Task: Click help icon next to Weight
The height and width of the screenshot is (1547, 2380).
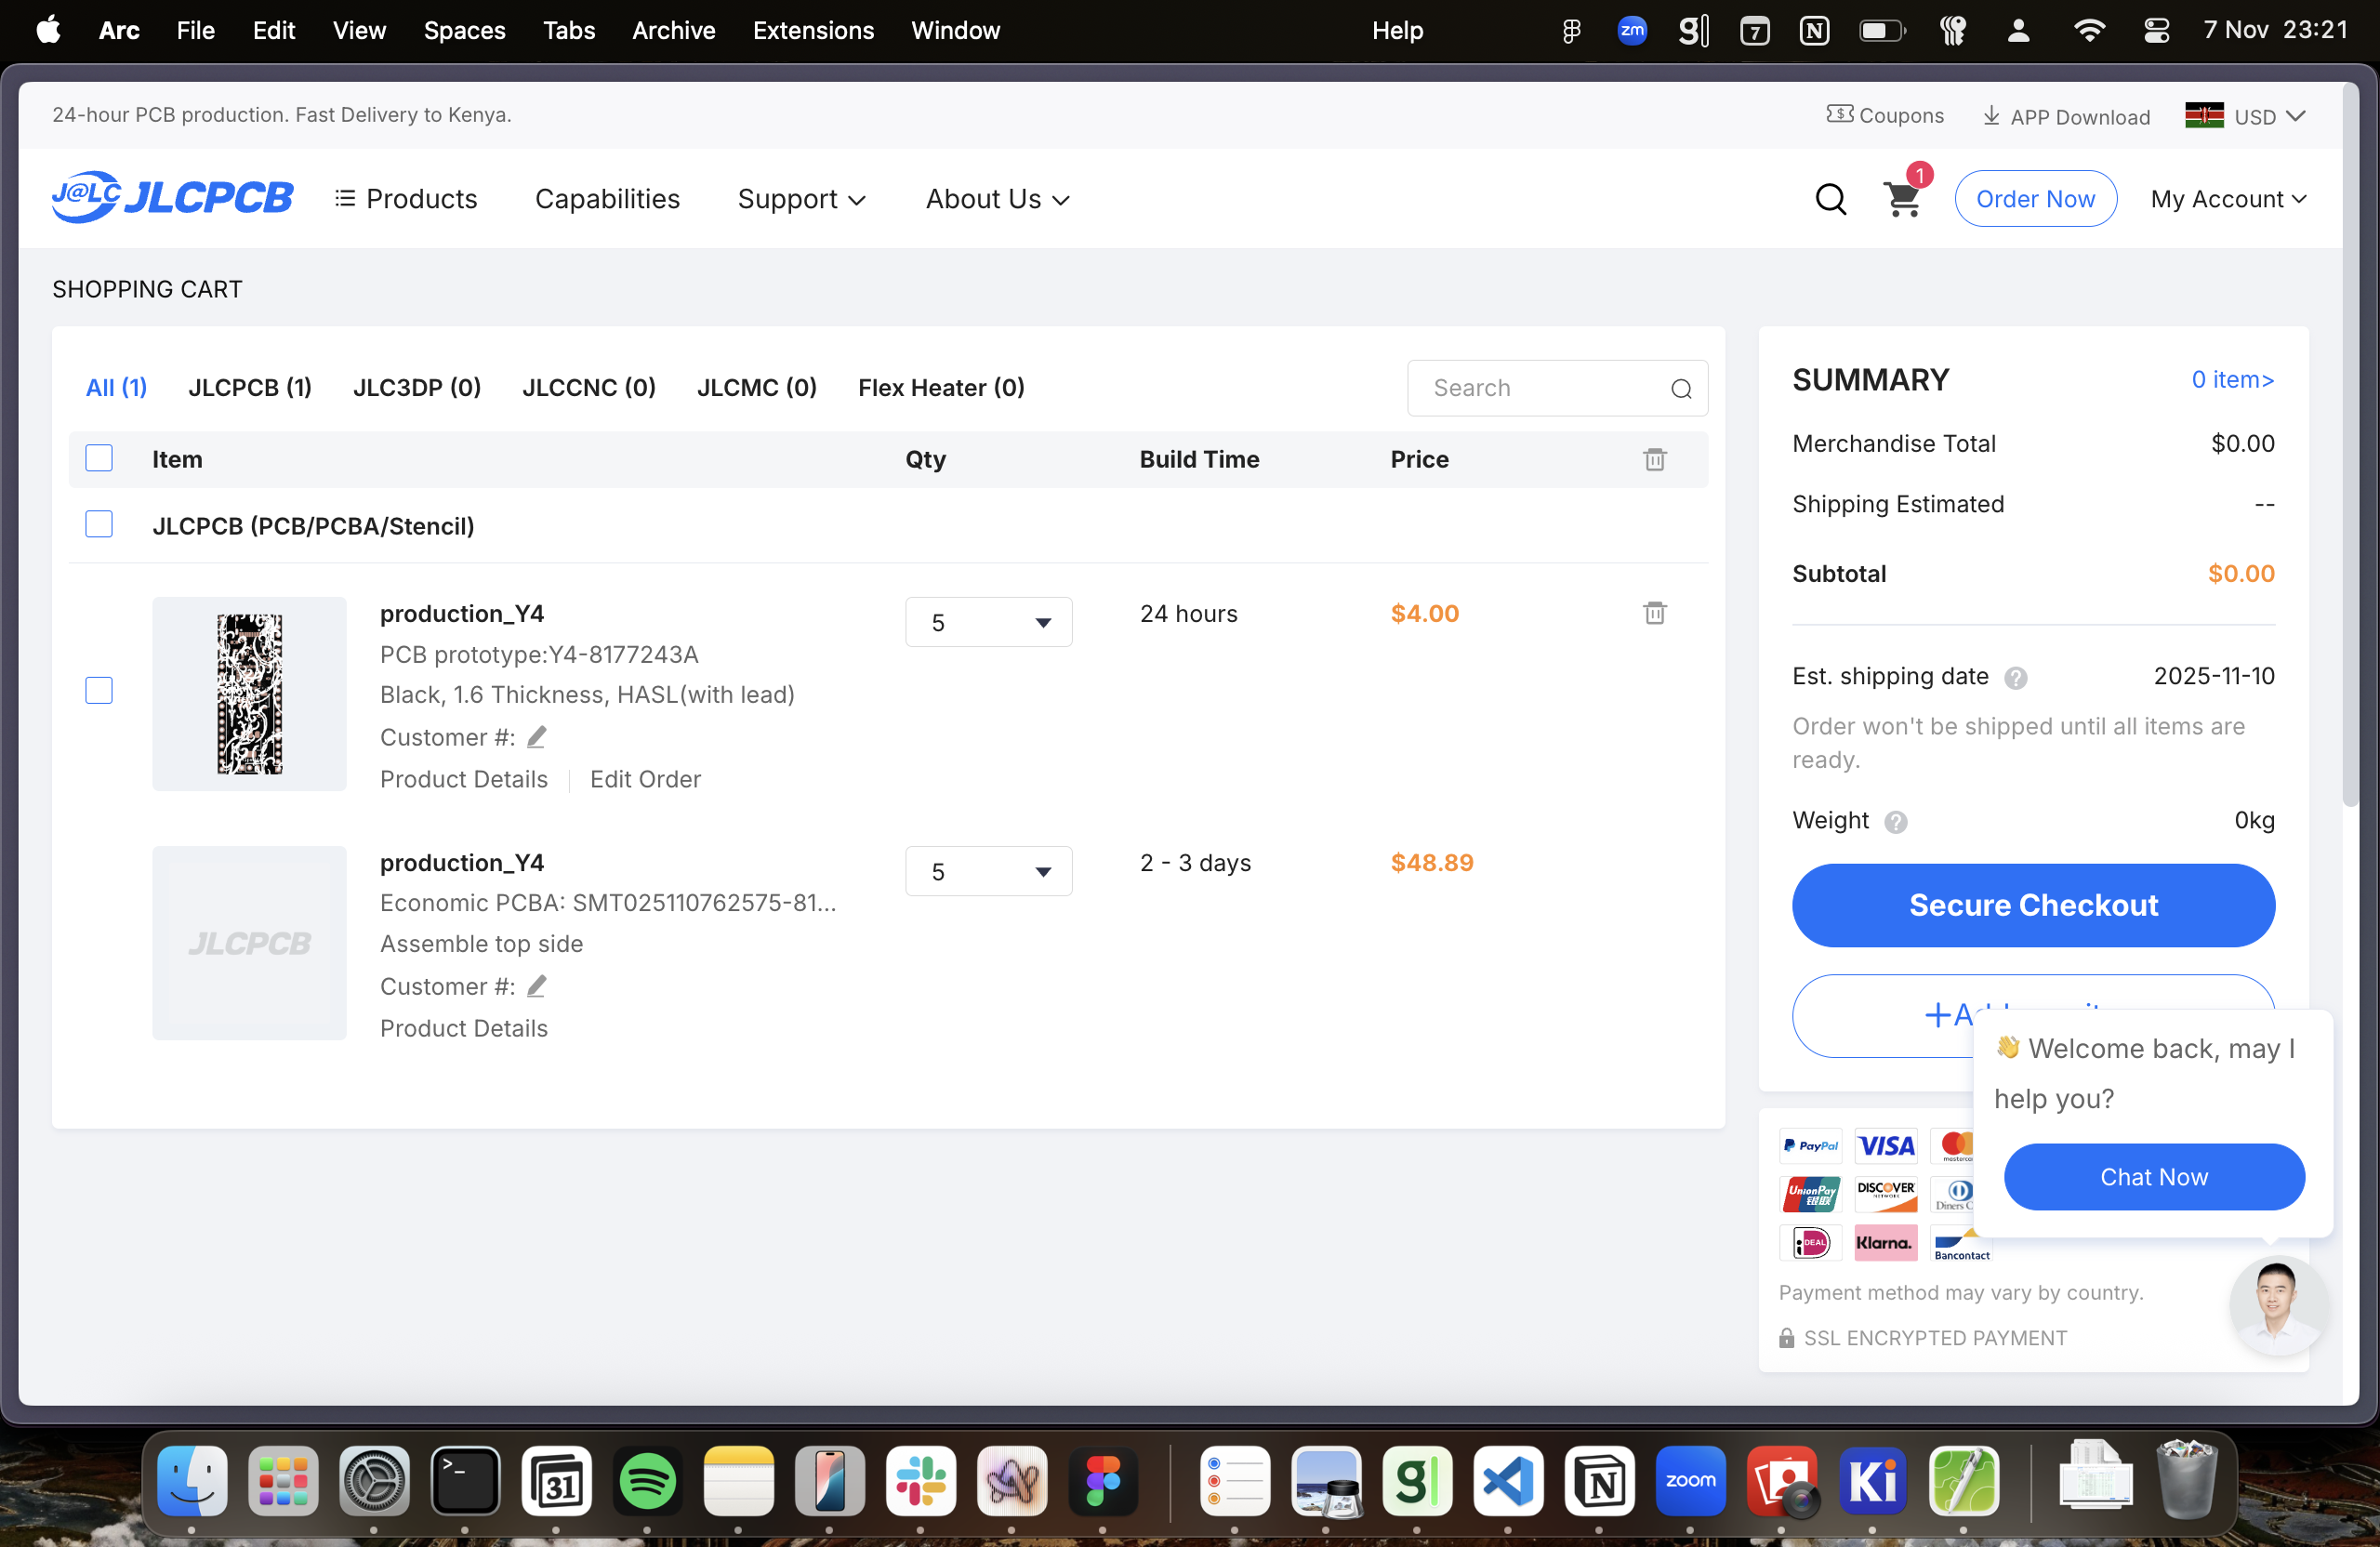Action: click(1895, 821)
